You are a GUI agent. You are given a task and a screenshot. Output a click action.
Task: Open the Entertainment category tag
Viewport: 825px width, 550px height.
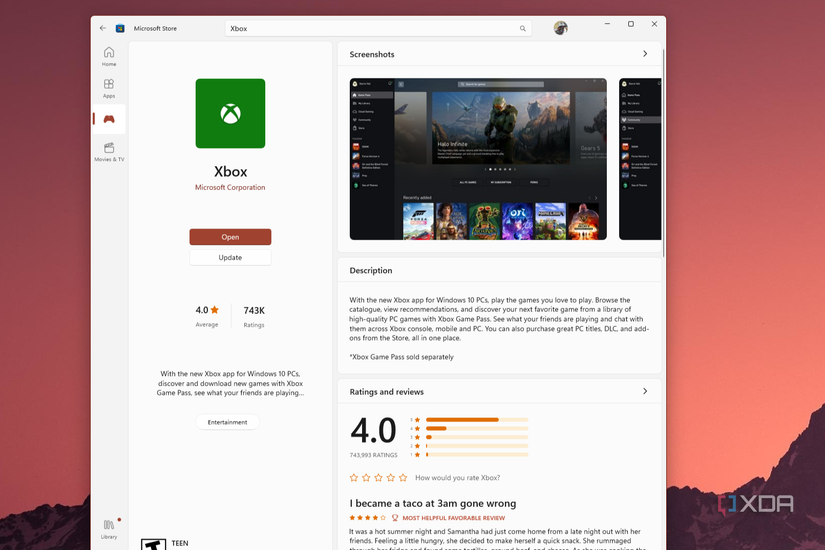tap(227, 422)
